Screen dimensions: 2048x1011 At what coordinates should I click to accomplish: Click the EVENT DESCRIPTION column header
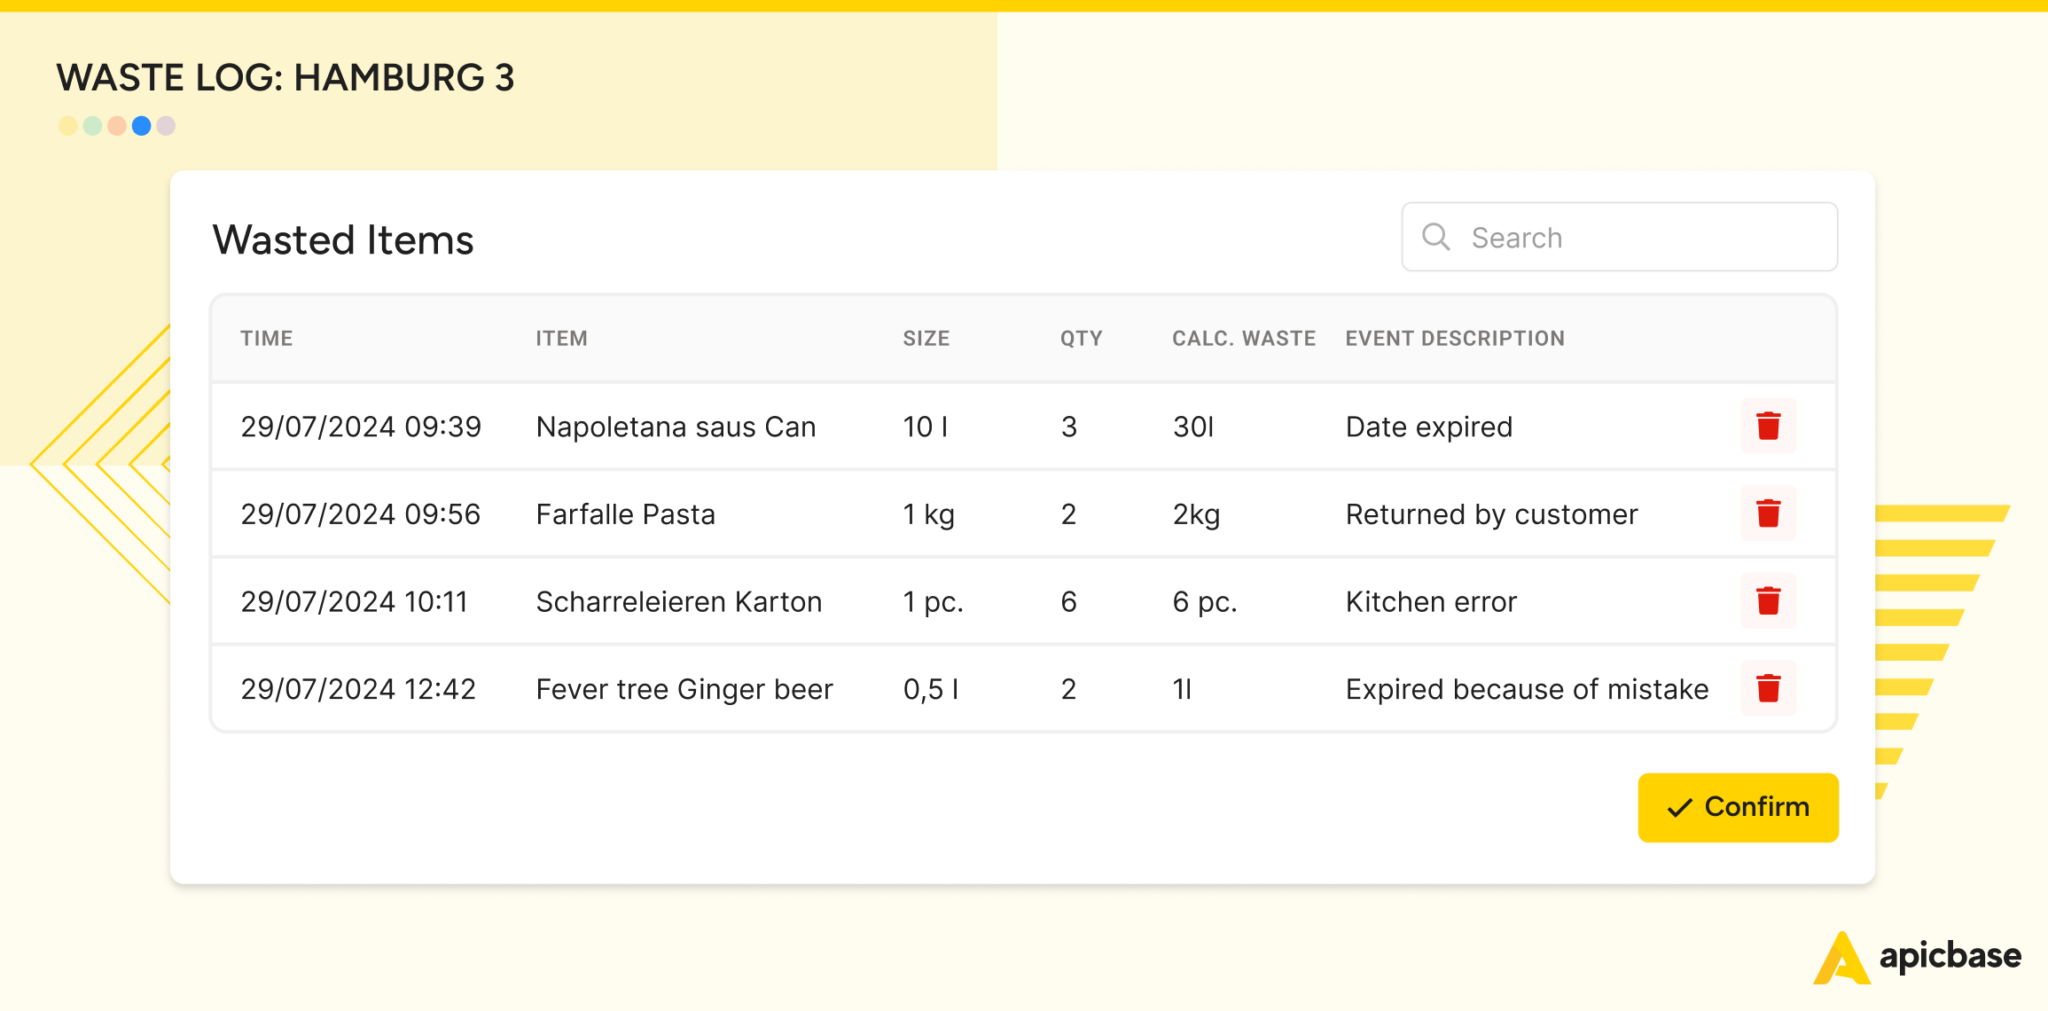coord(1454,339)
